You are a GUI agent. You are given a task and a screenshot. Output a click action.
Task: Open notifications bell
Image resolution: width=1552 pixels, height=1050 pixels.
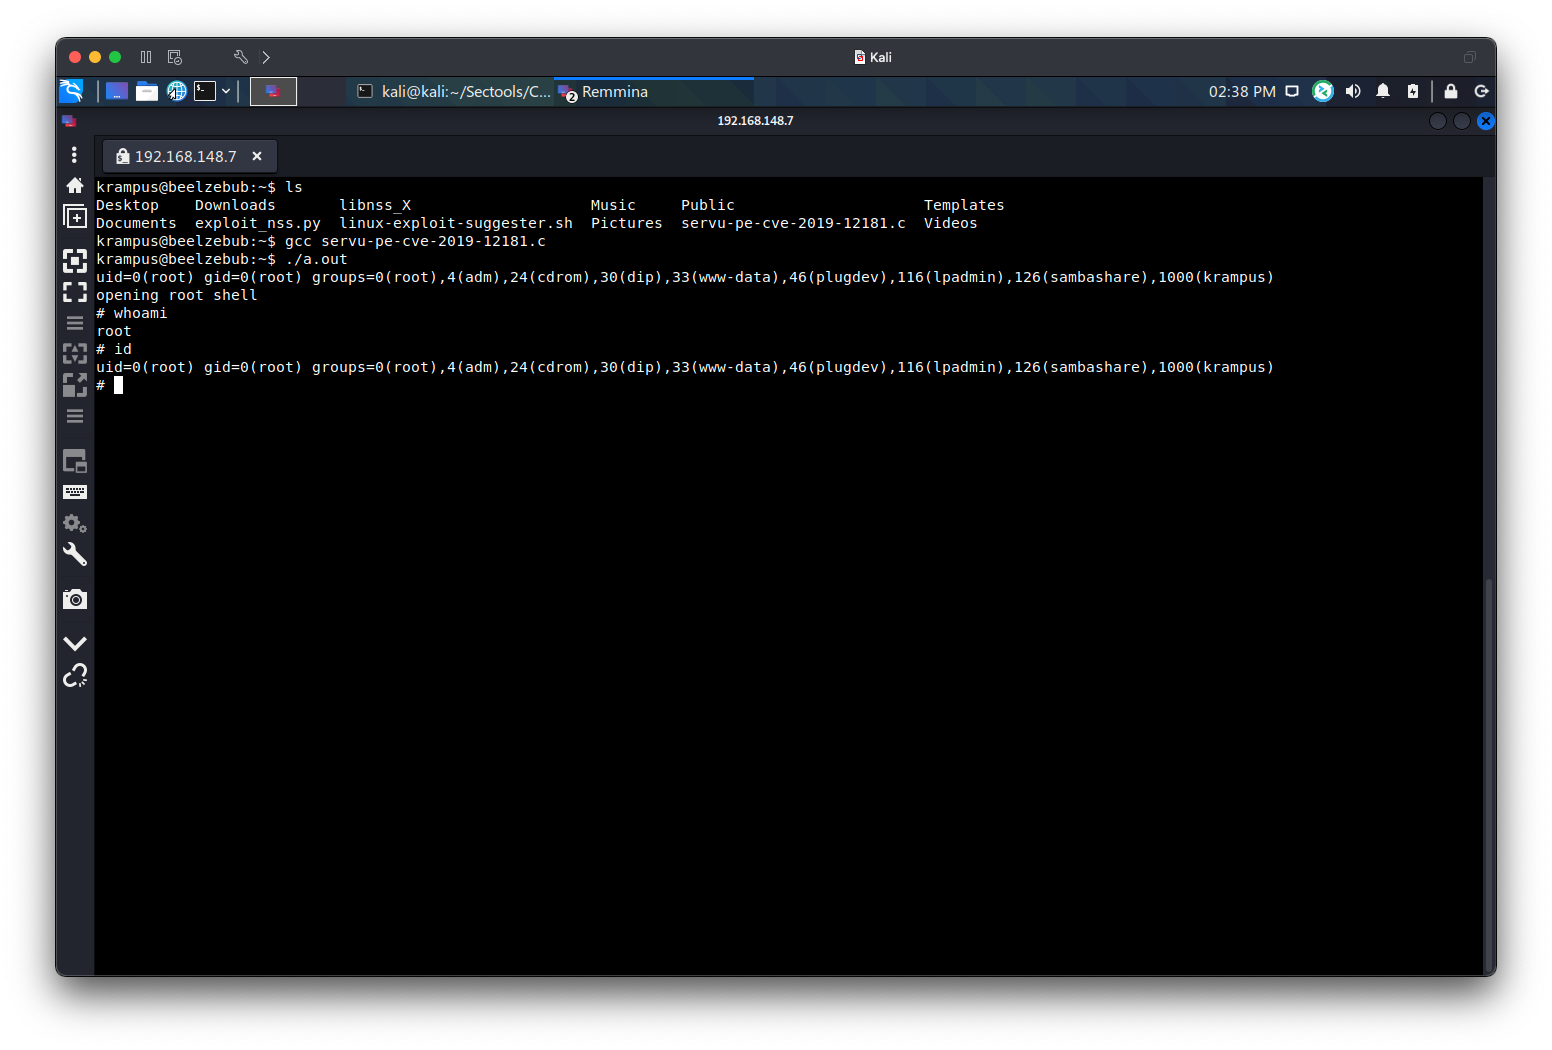coord(1383,91)
